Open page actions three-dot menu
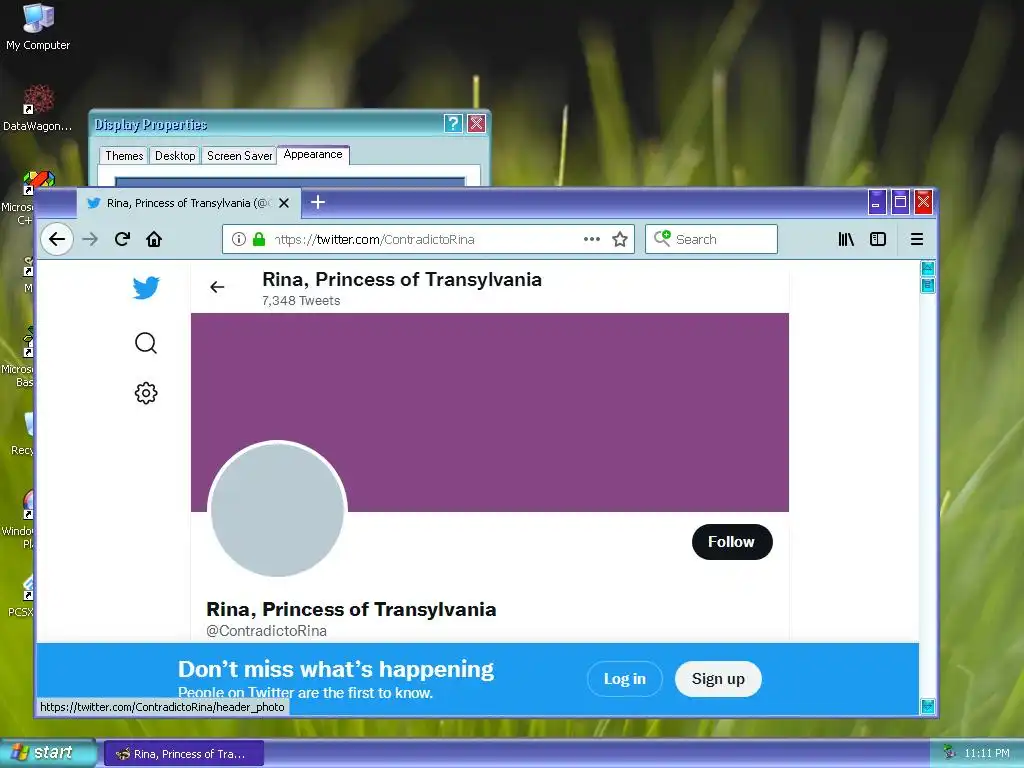Image resolution: width=1024 pixels, height=768 pixels. pyautogui.click(x=592, y=239)
